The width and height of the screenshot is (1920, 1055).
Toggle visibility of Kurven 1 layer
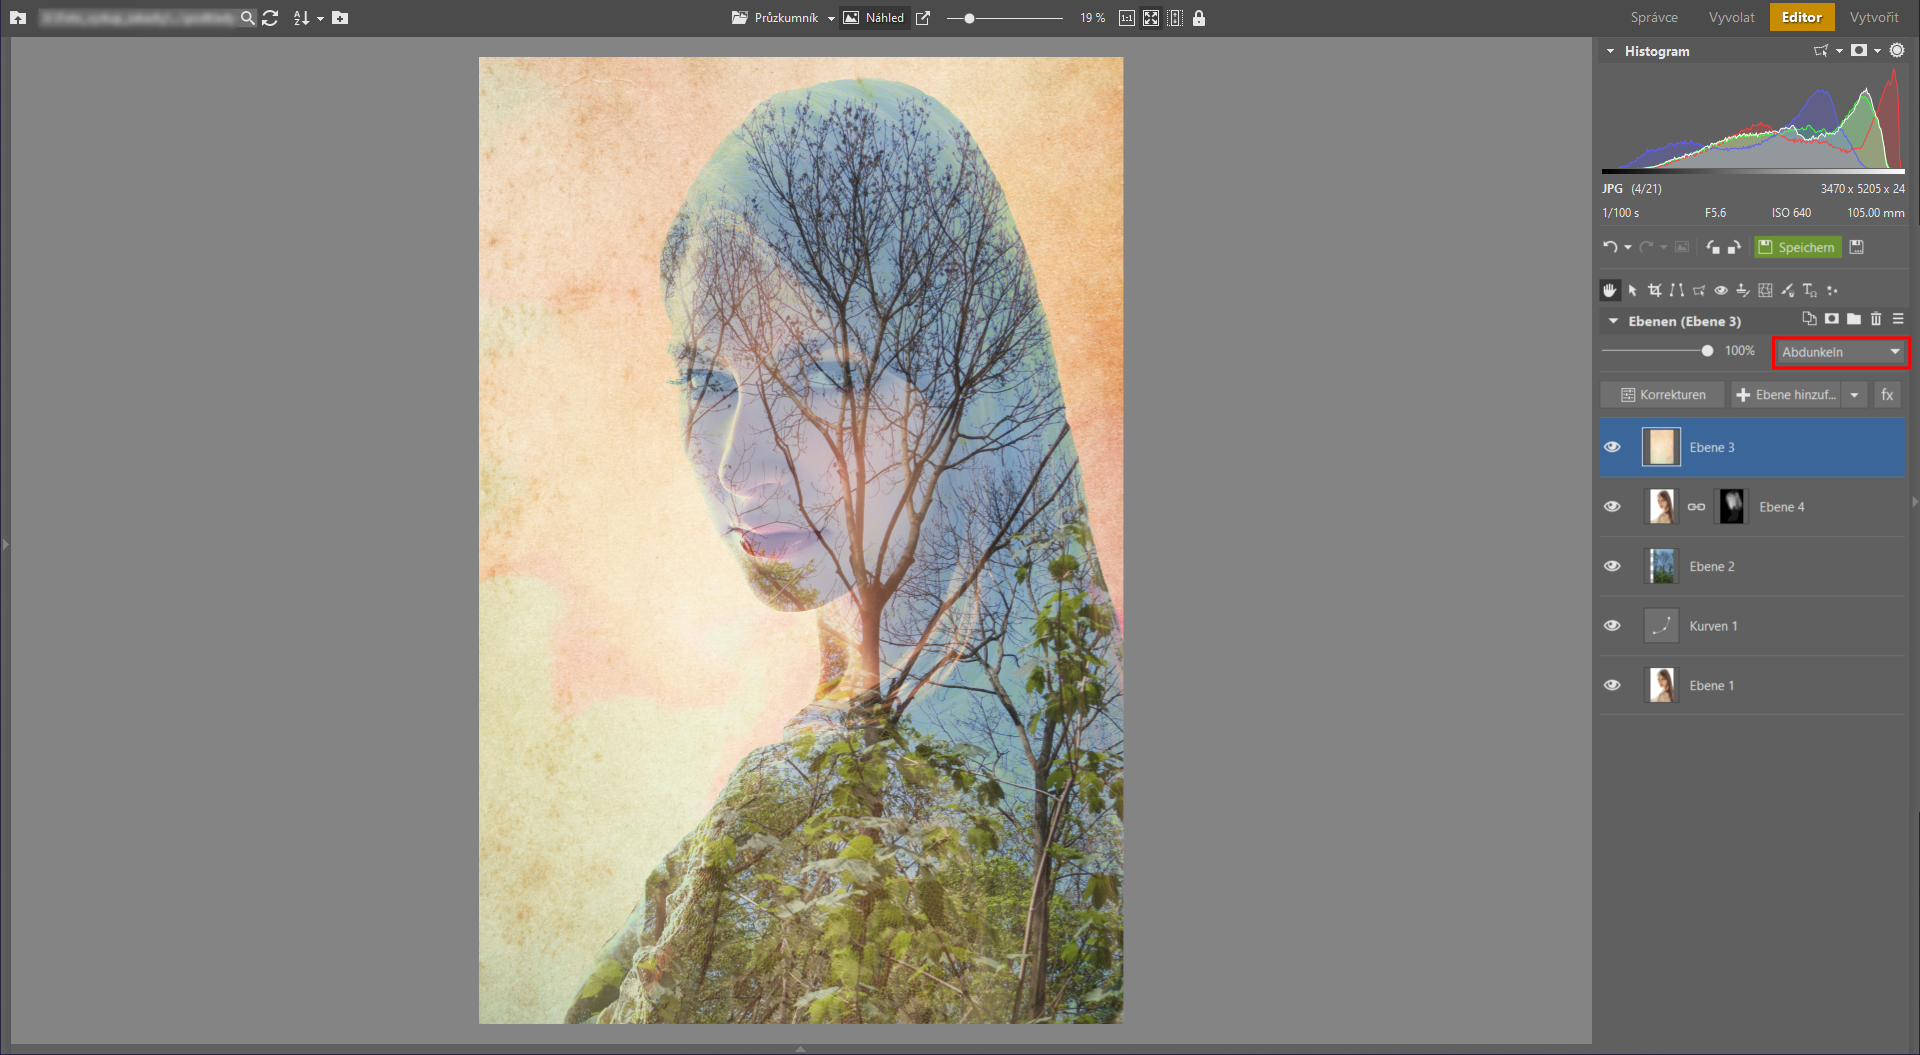[x=1612, y=626]
